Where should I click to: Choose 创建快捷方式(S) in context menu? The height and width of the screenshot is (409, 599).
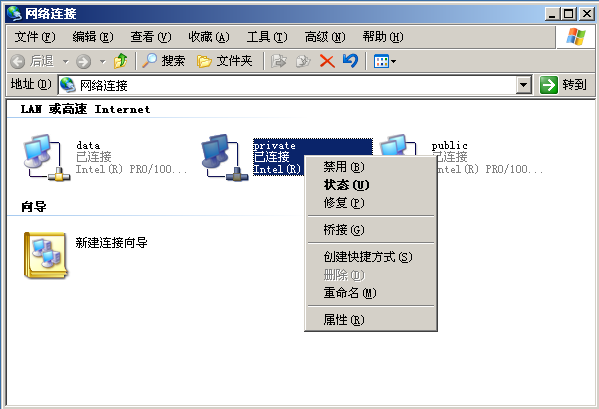371,257
